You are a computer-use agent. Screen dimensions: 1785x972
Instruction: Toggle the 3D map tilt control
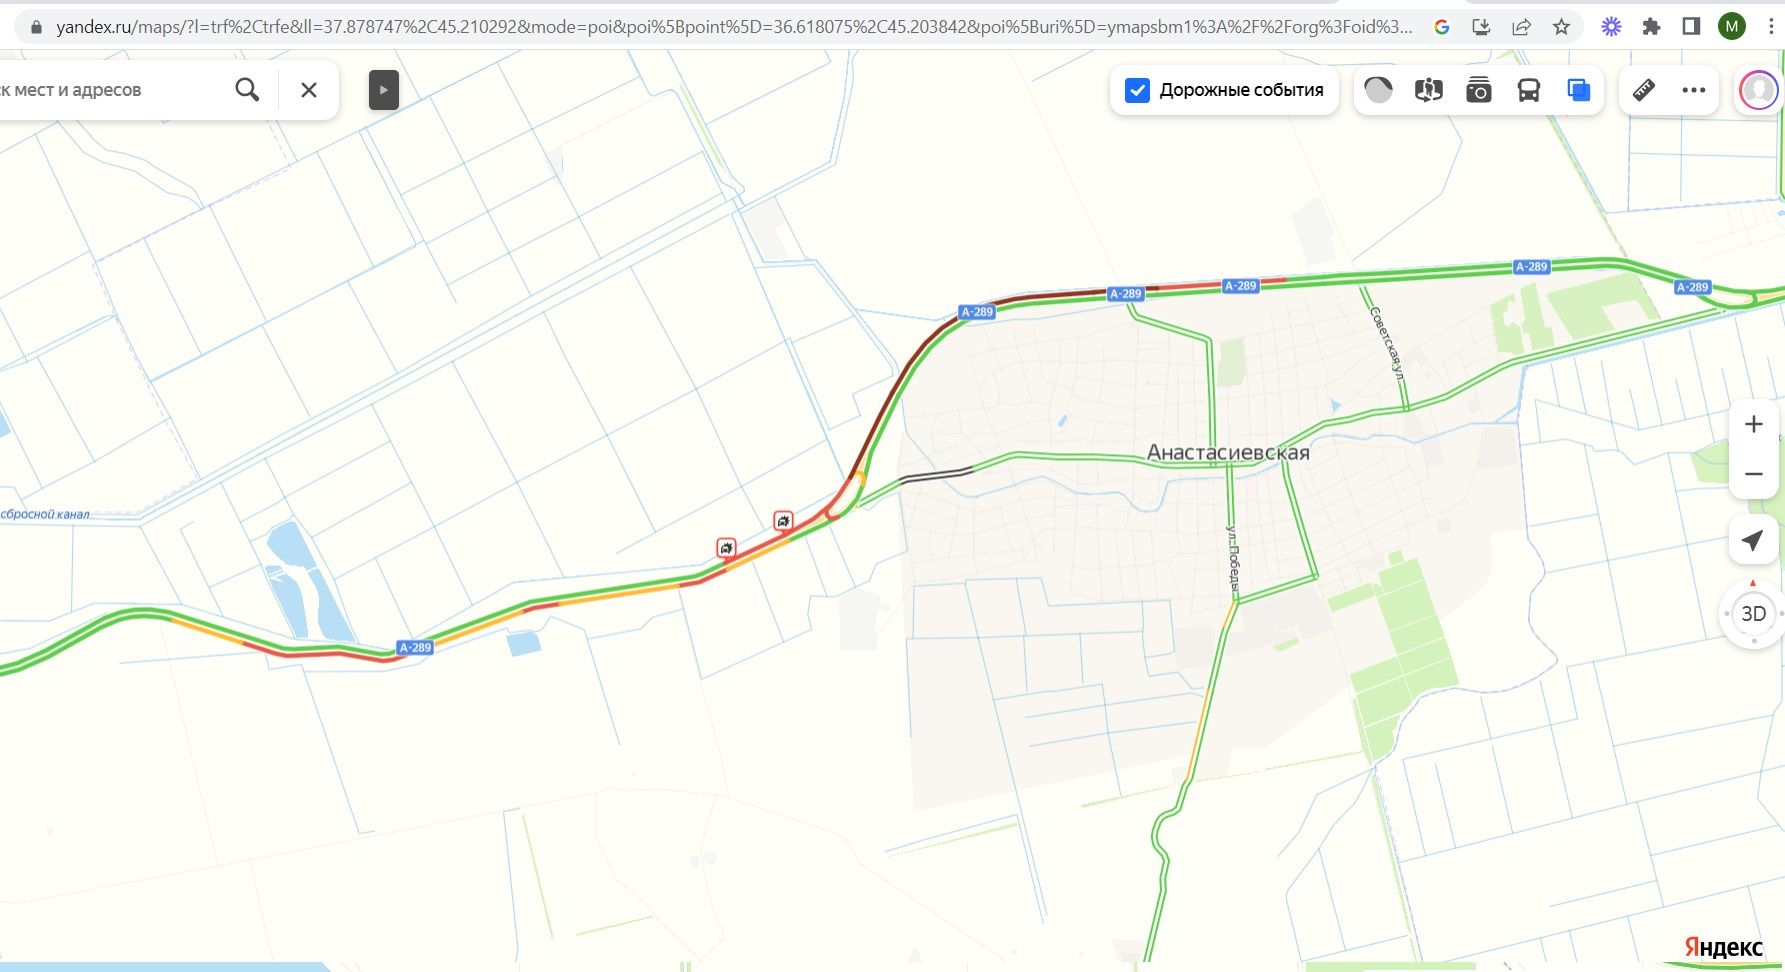tap(1753, 614)
